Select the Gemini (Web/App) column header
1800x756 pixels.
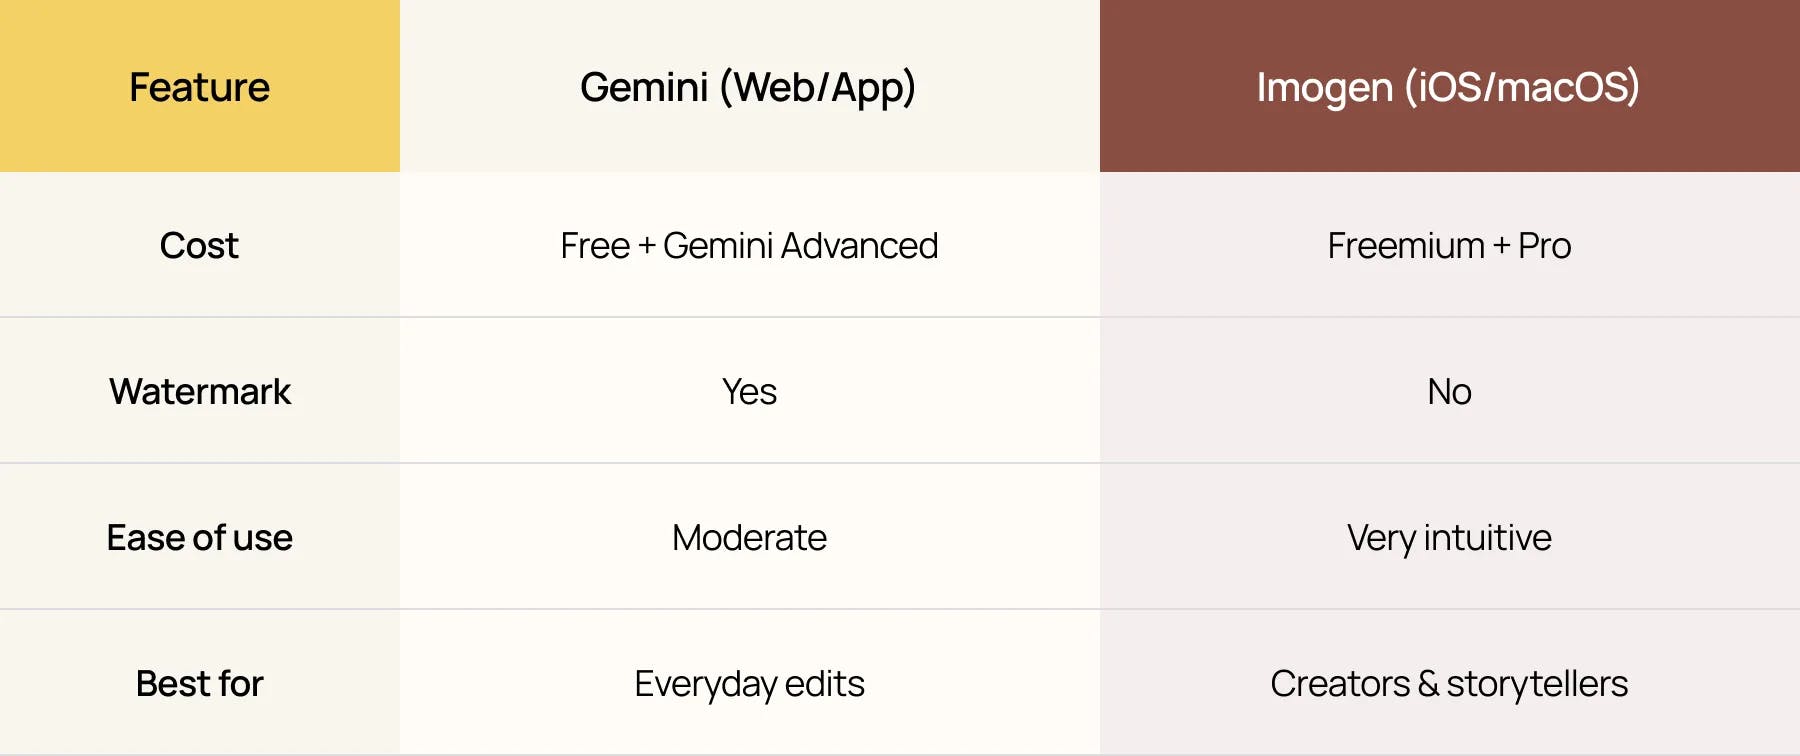pyautogui.click(x=748, y=87)
